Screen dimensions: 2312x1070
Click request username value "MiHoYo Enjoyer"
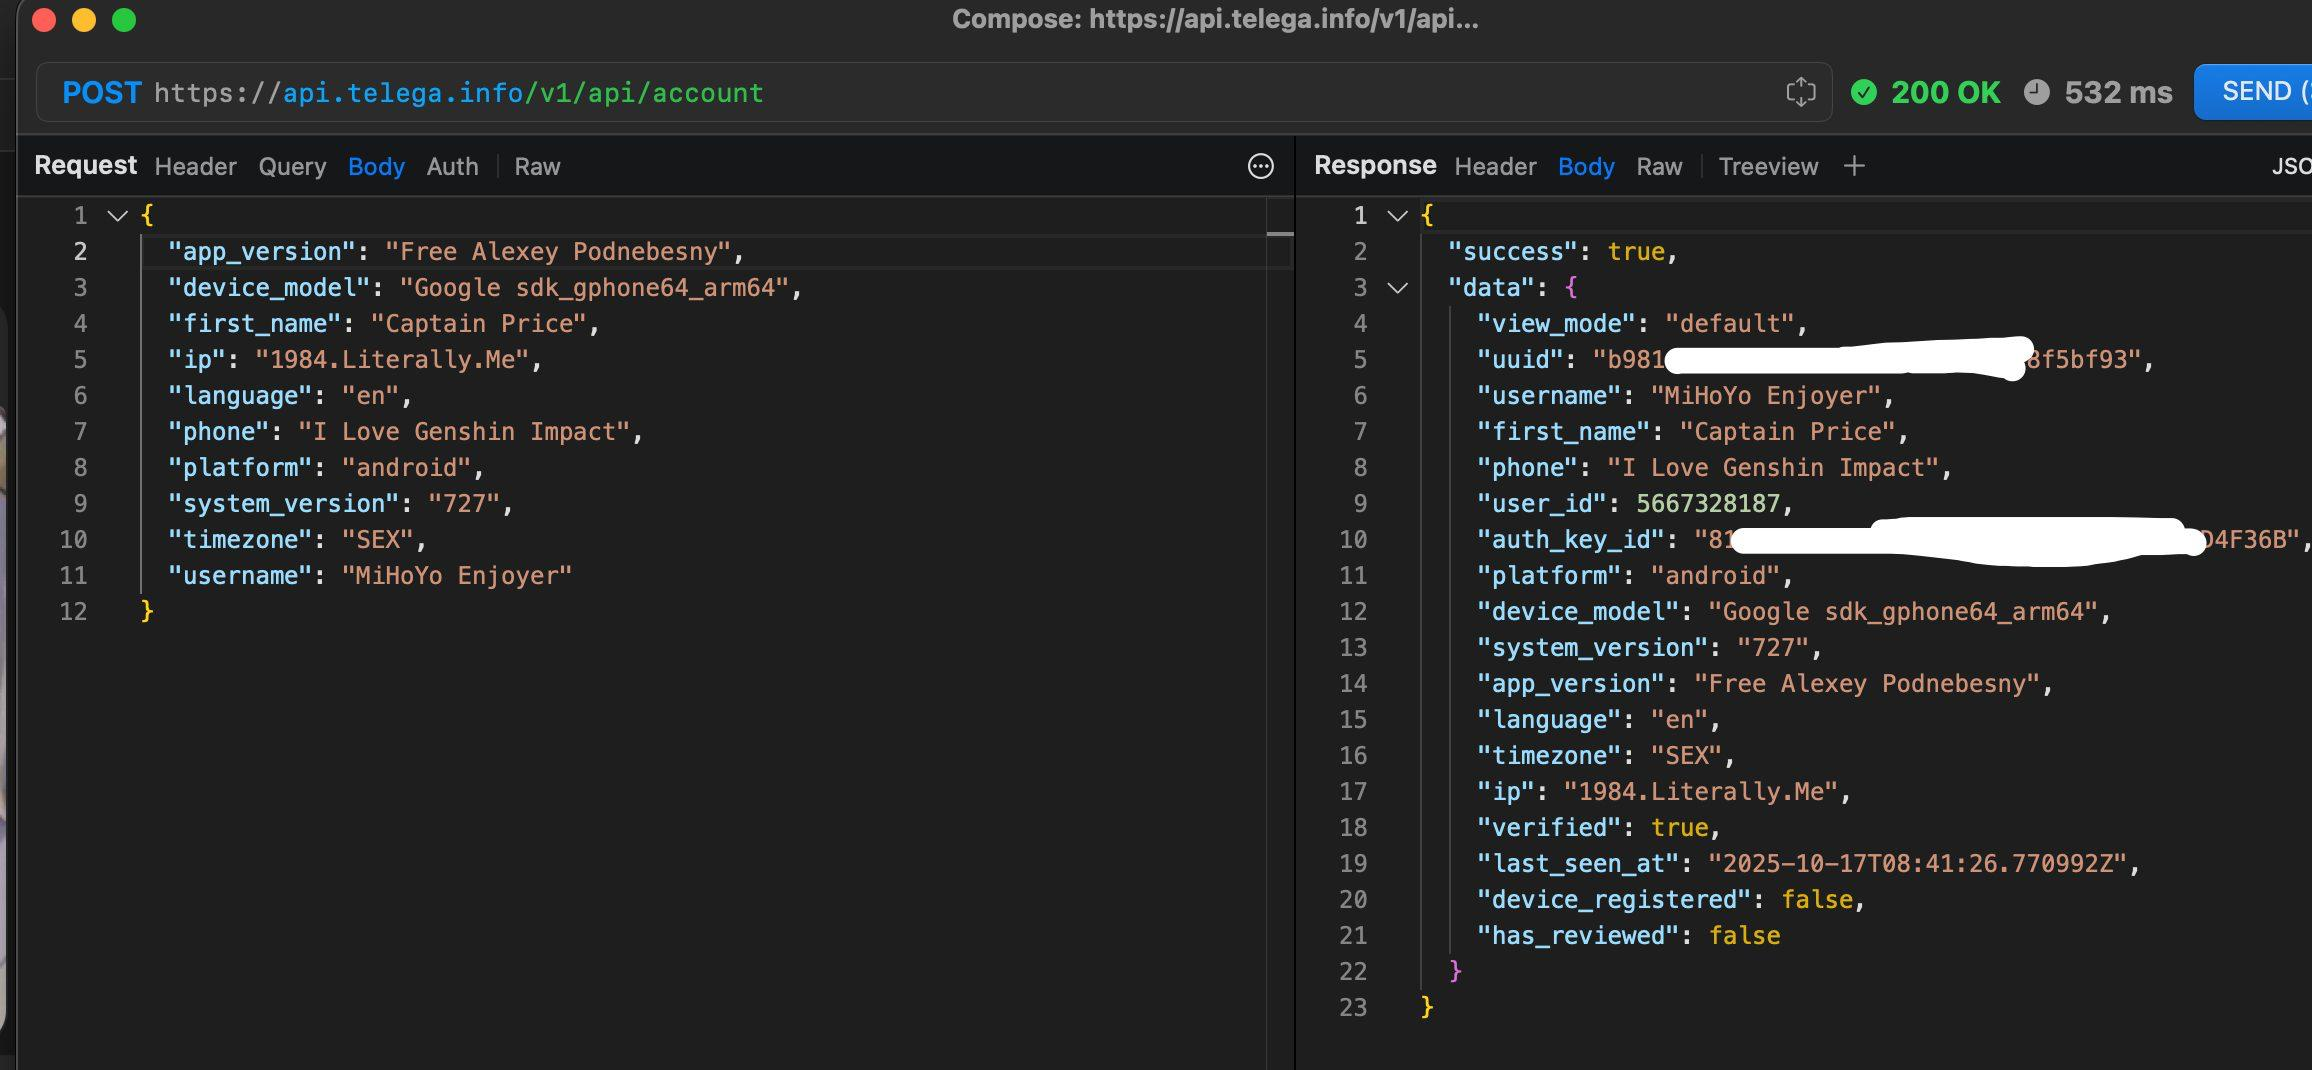click(457, 576)
